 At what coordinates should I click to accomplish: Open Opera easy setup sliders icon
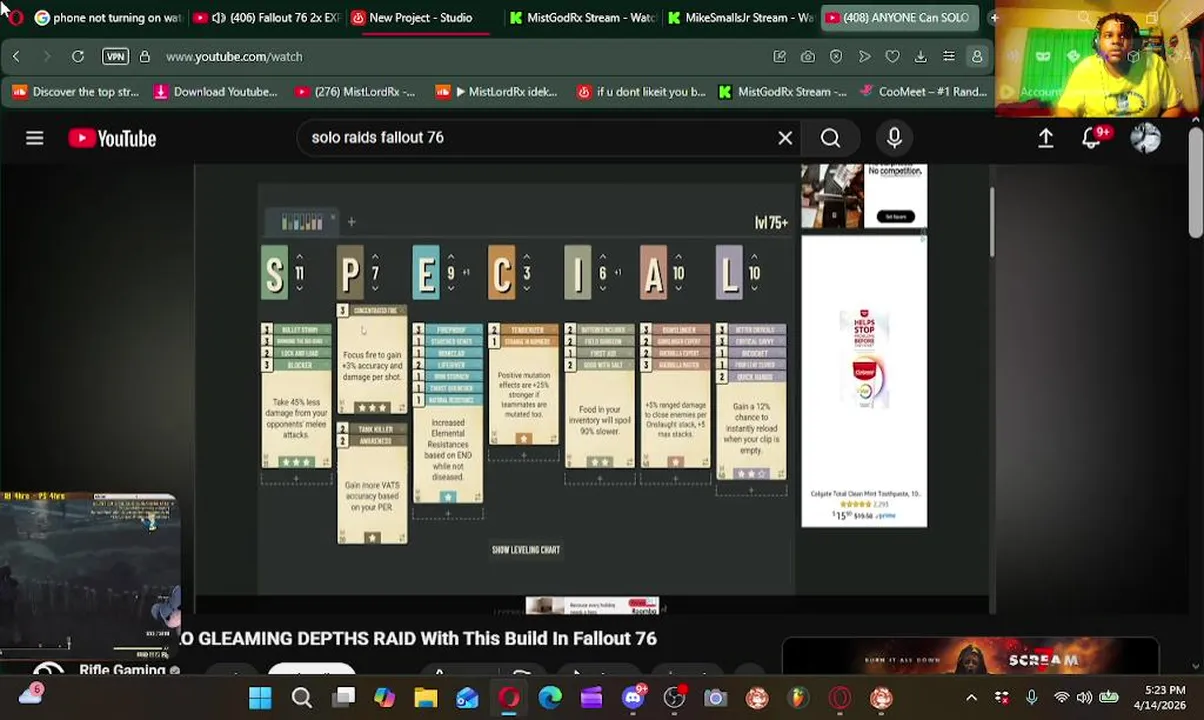coord(948,57)
